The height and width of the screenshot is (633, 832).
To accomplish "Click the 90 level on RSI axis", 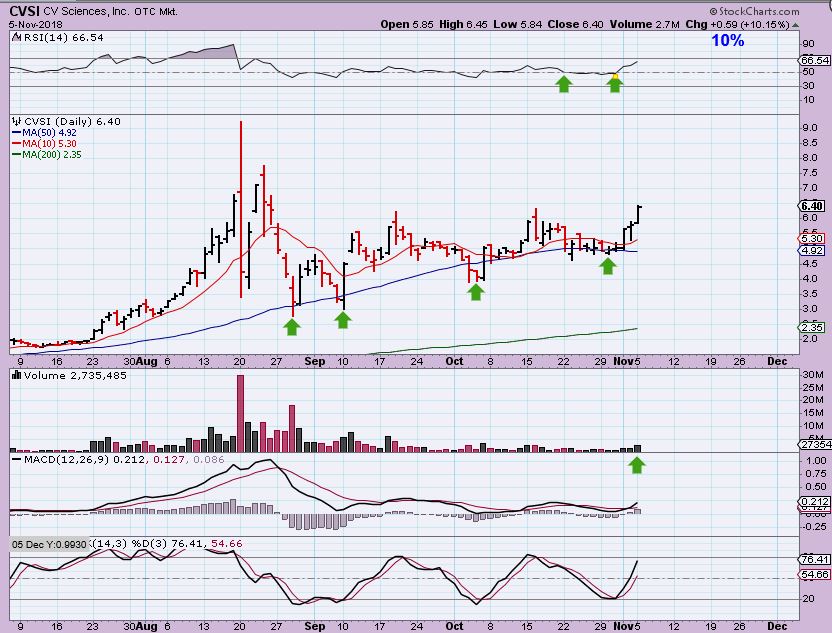I will pos(809,44).
